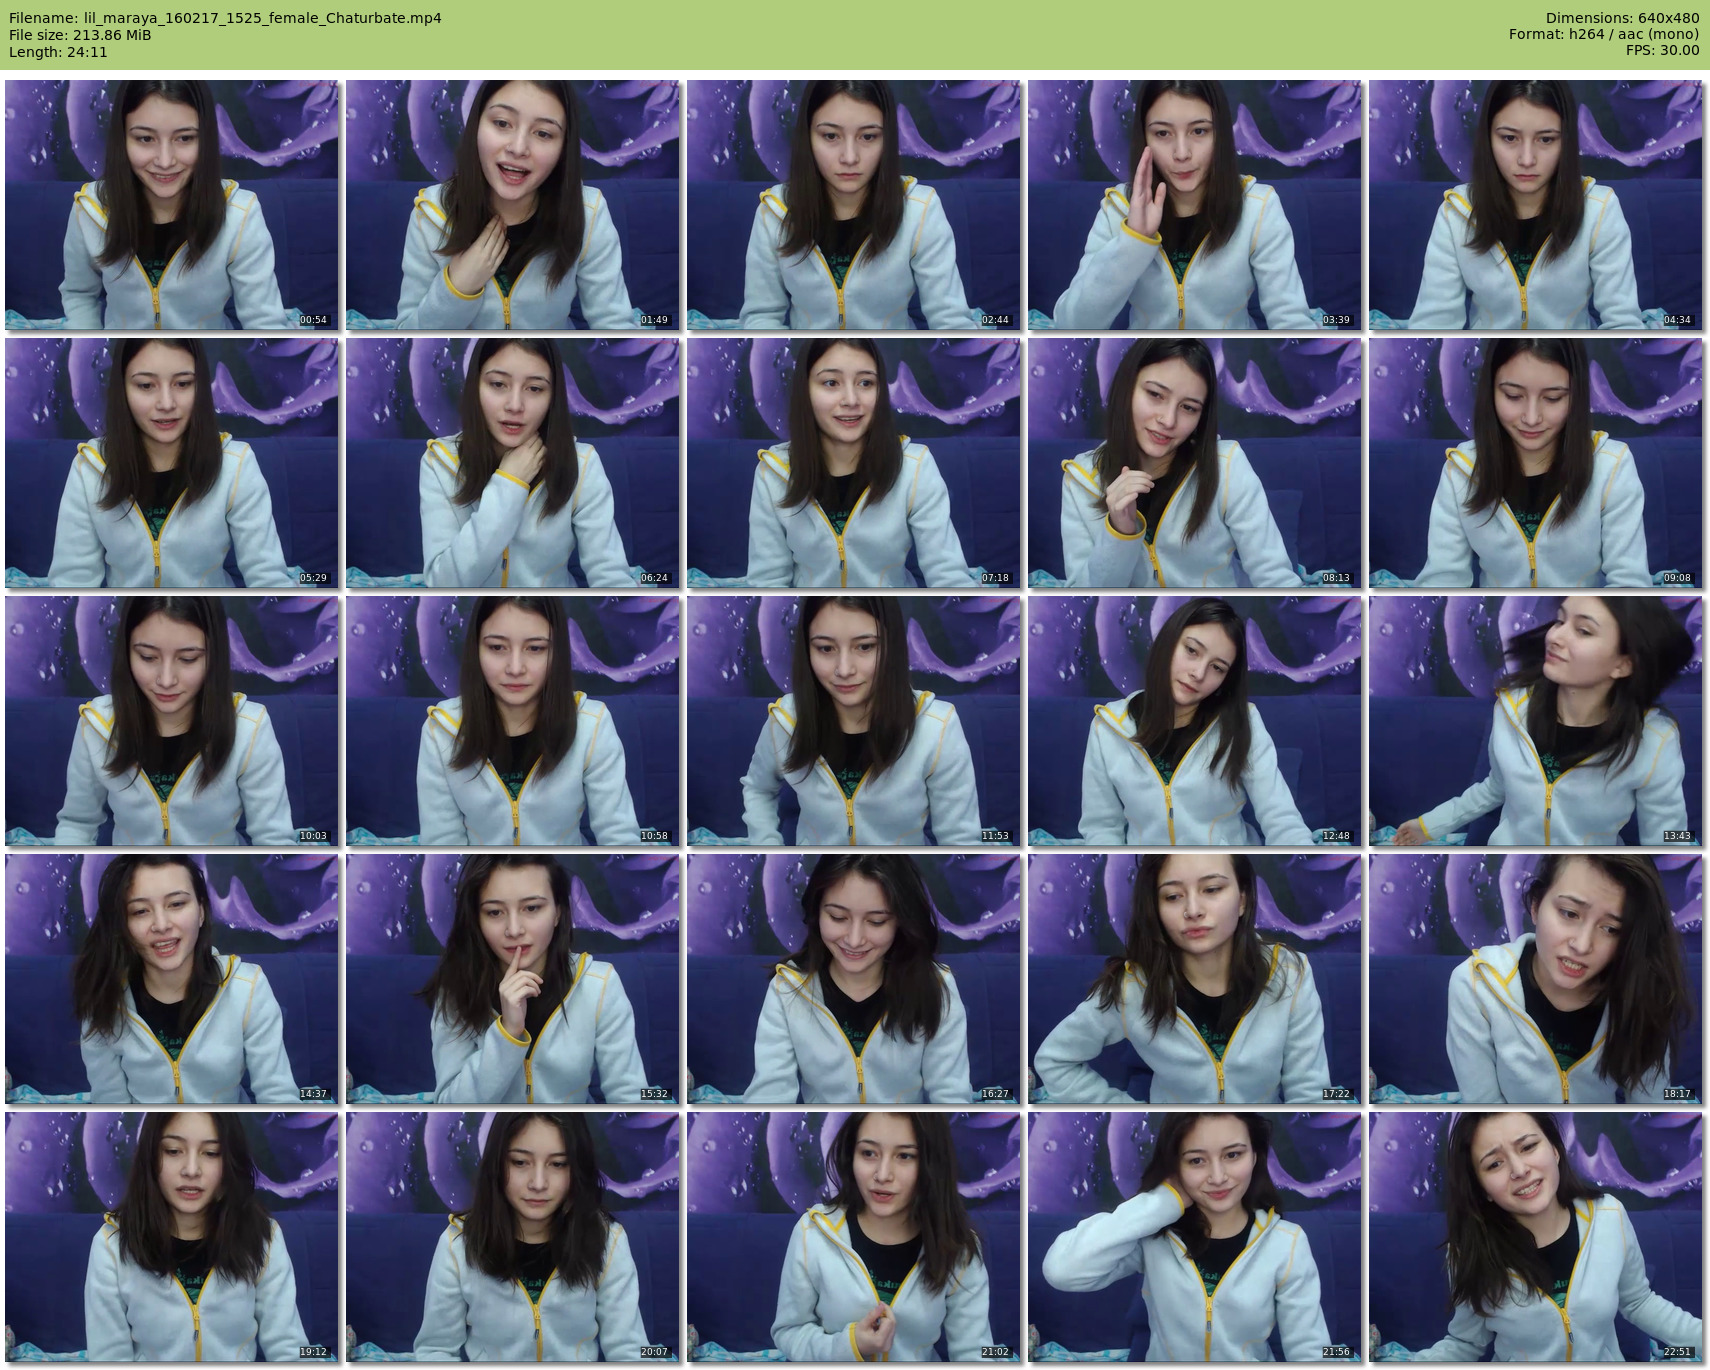Screen dimensions: 1710x1370
Task: Select the frame at timestamp 18:17
Action: [x=1535, y=979]
